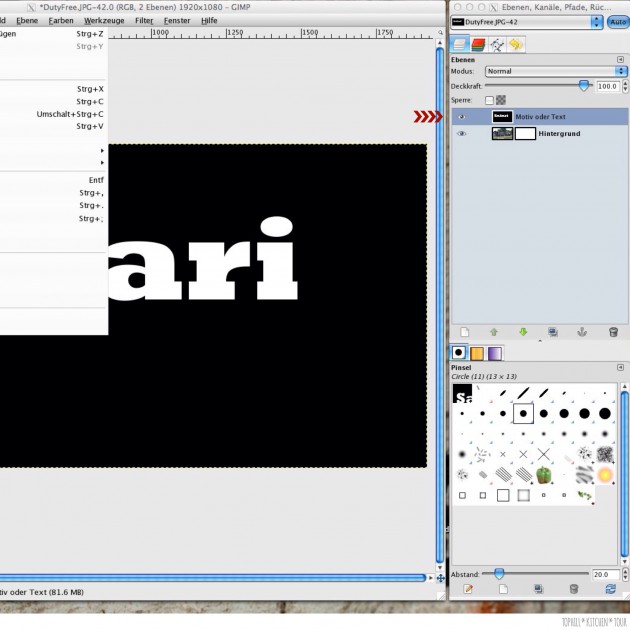
Task: Open the Fenster menu
Action: (x=177, y=20)
